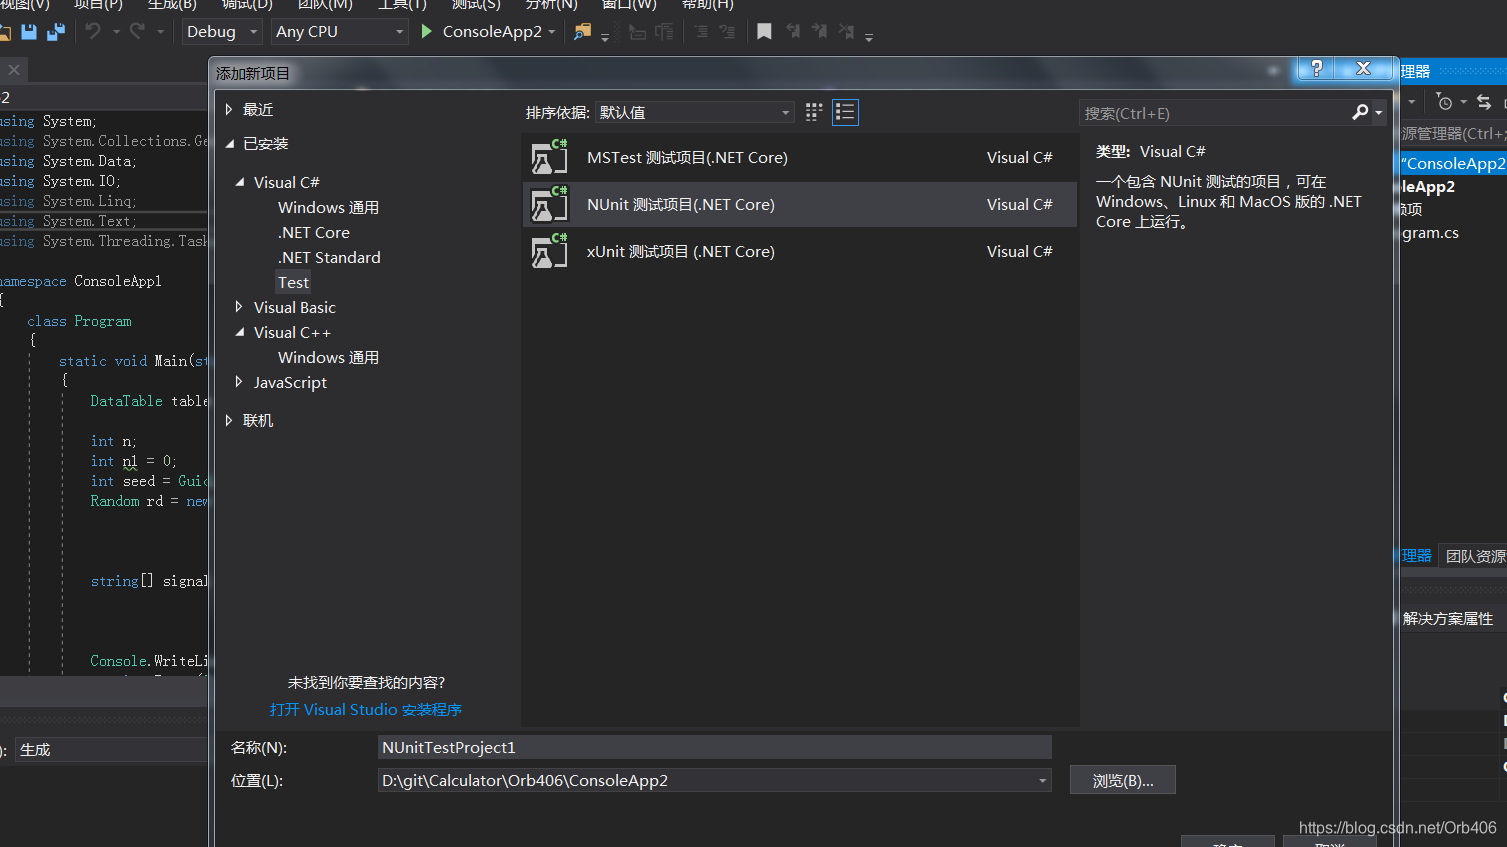Expand the 联机 tree node
The height and width of the screenshot is (847, 1507).
point(229,421)
